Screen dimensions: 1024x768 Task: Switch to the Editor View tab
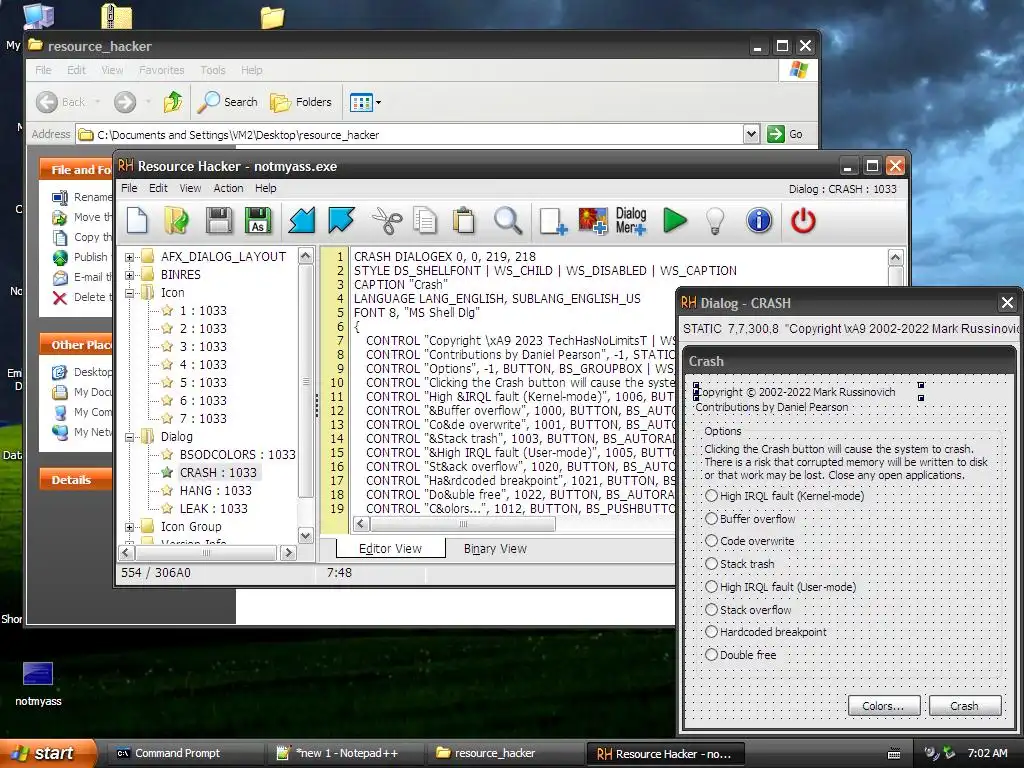click(391, 549)
